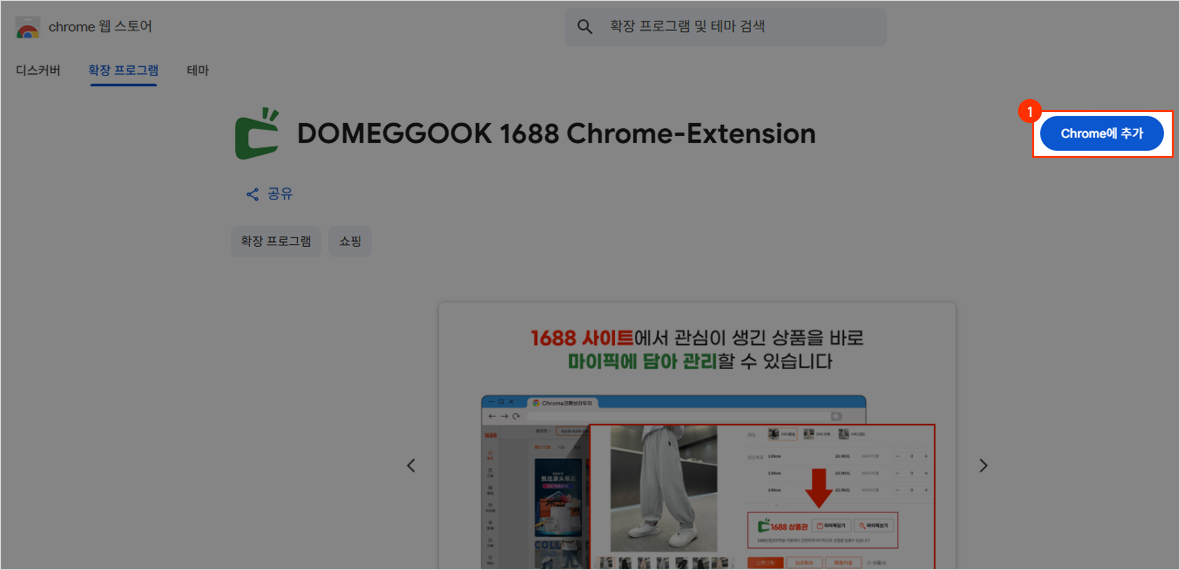The height and width of the screenshot is (570, 1180).
Task: Click the orange number 1 badge
Action: click(x=1029, y=111)
